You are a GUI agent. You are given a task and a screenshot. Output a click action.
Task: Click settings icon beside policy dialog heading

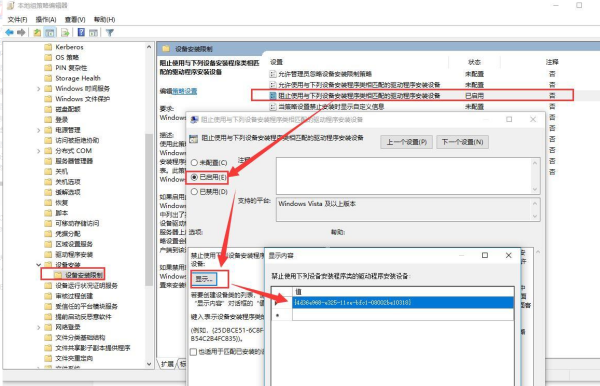194,138
